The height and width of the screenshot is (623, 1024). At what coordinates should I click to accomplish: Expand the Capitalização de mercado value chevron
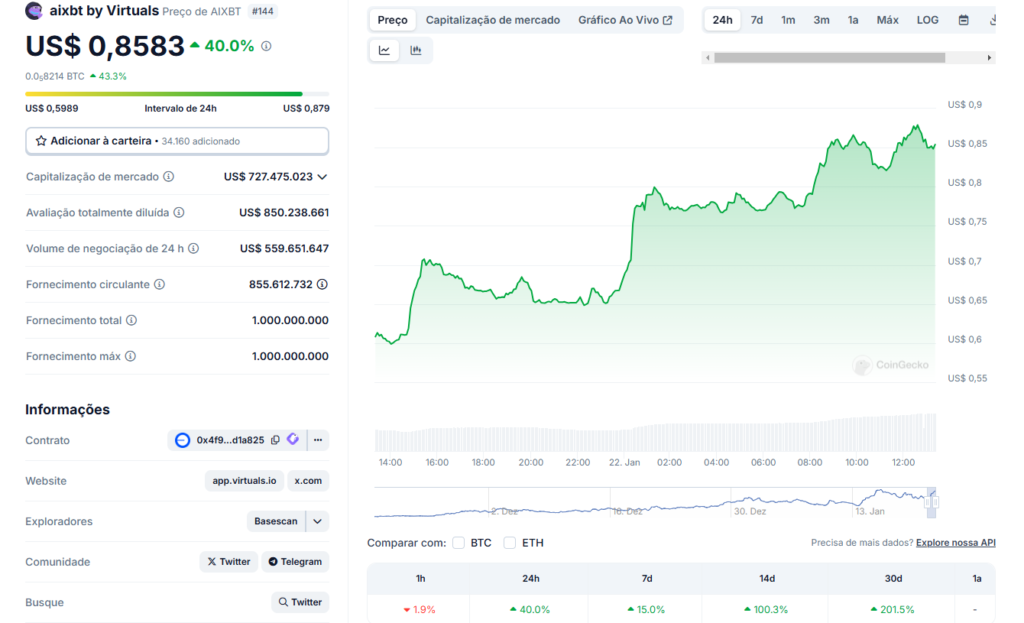click(x=322, y=177)
